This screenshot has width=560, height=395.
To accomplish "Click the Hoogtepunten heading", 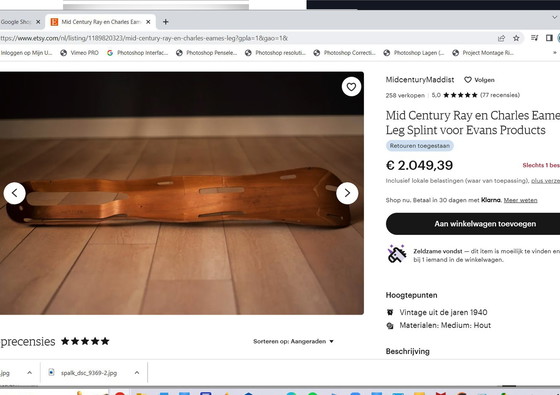I will point(411,295).
